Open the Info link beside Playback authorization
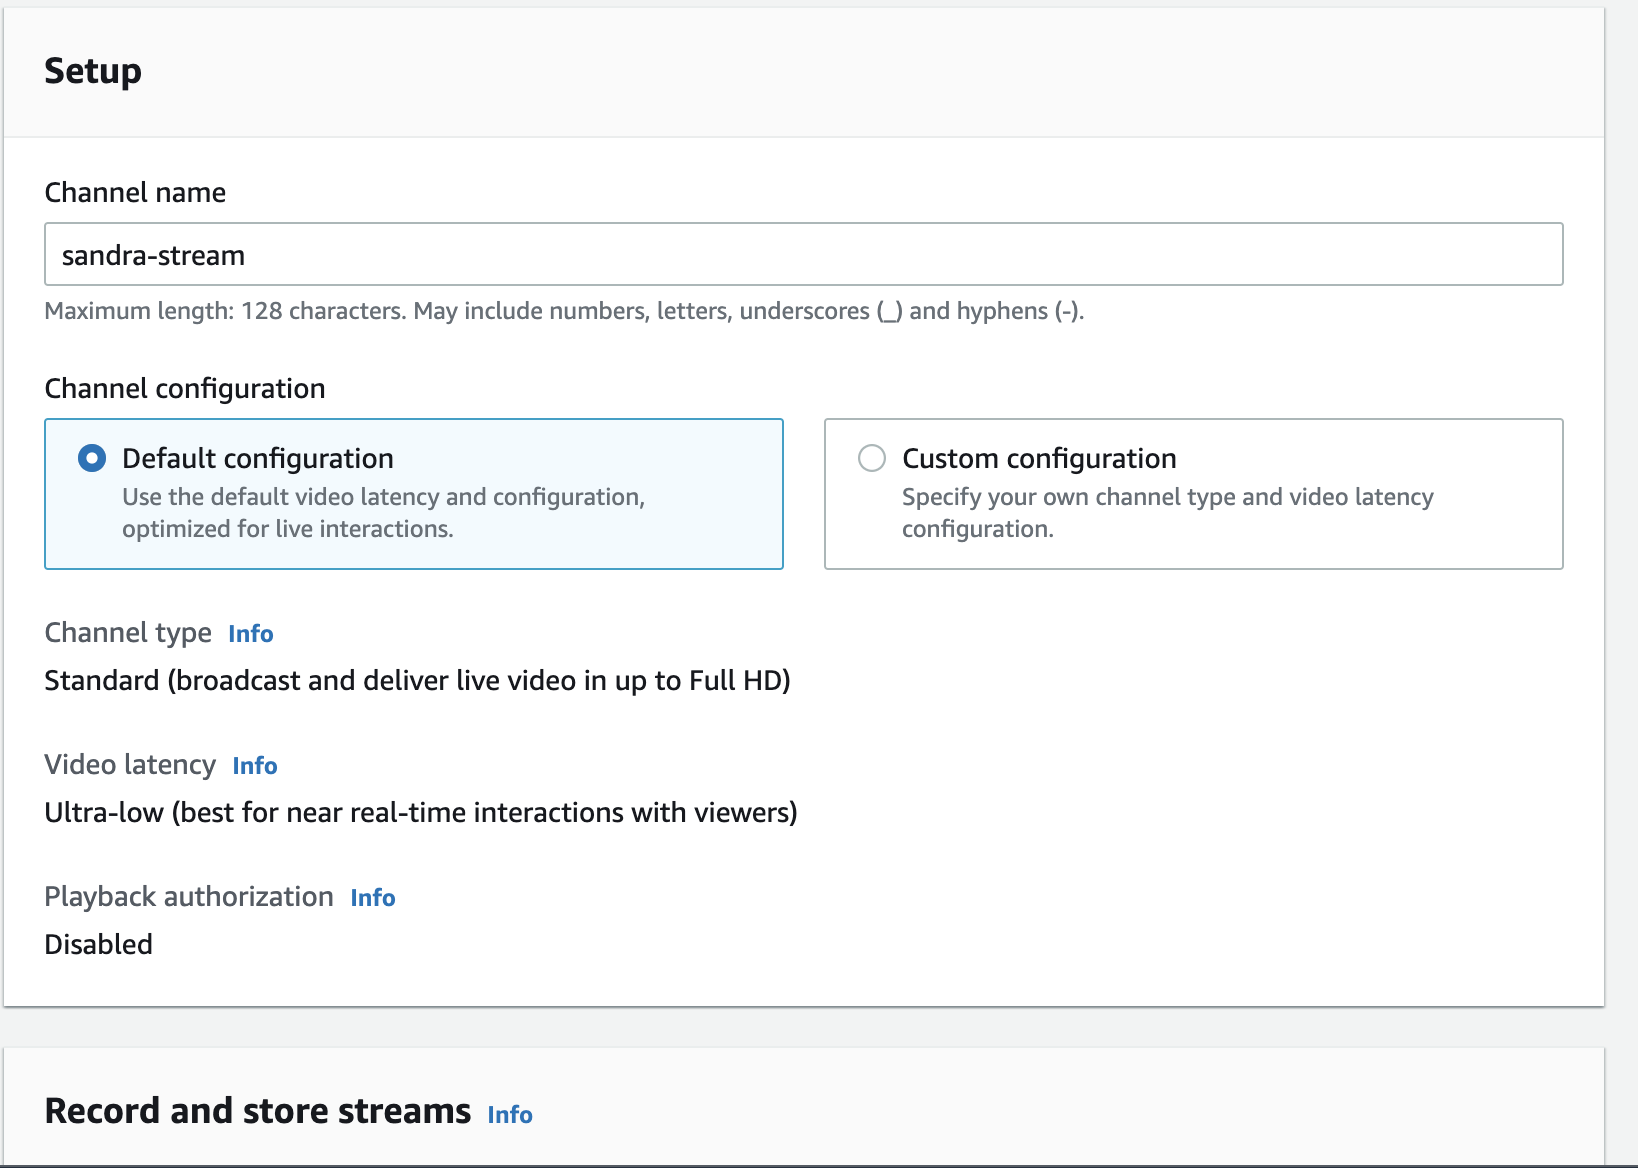The image size is (1638, 1168). coord(373,898)
